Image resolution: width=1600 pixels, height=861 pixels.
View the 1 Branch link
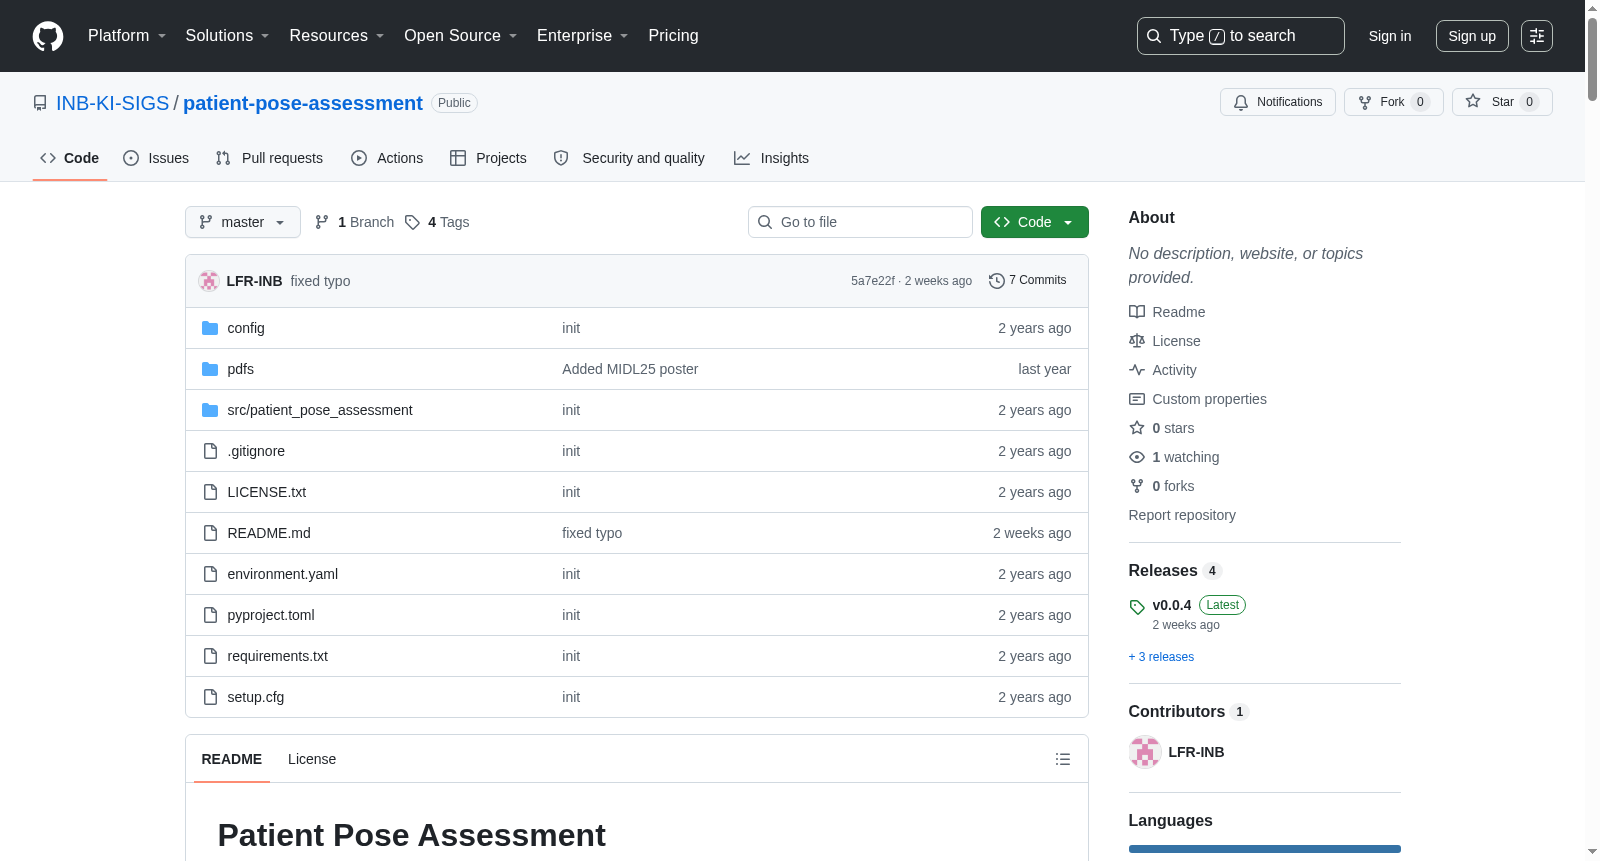click(x=355, y=222)
